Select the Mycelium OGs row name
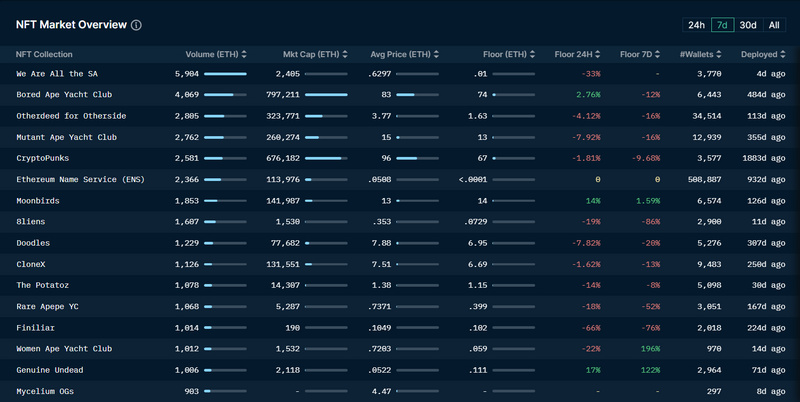 click(45, 392)
